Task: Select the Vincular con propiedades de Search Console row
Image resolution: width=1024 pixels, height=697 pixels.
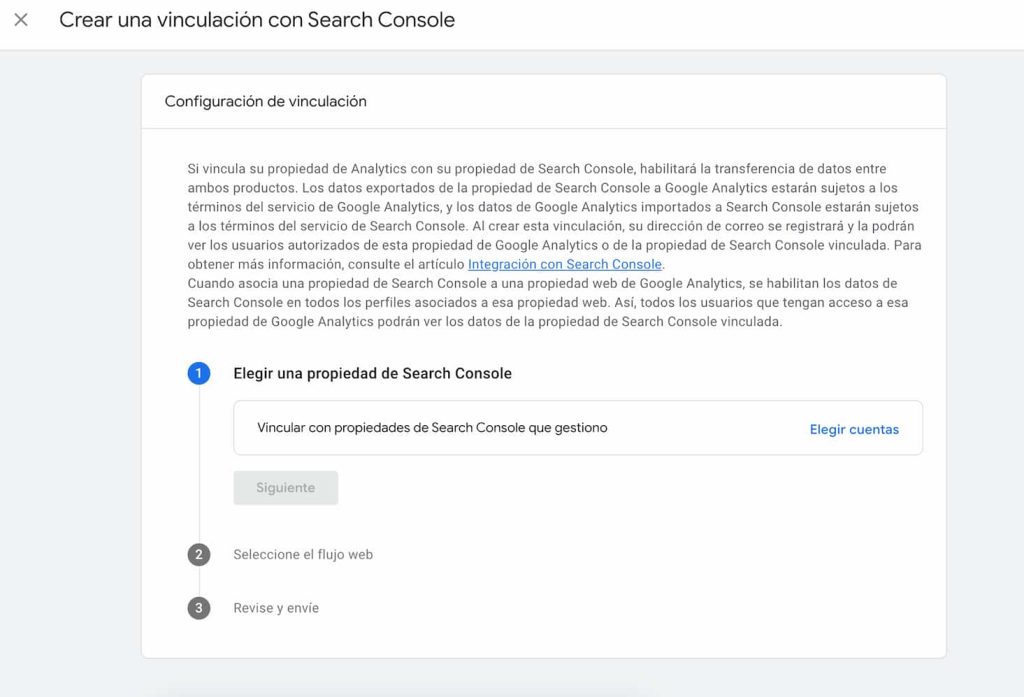Action: [432, 428]
